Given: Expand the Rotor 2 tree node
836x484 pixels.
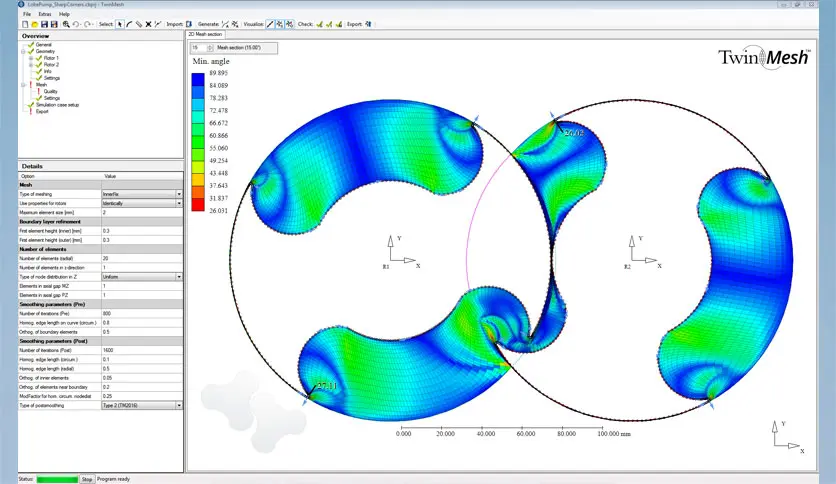Looking at the screenshot, I should (31, 64).
